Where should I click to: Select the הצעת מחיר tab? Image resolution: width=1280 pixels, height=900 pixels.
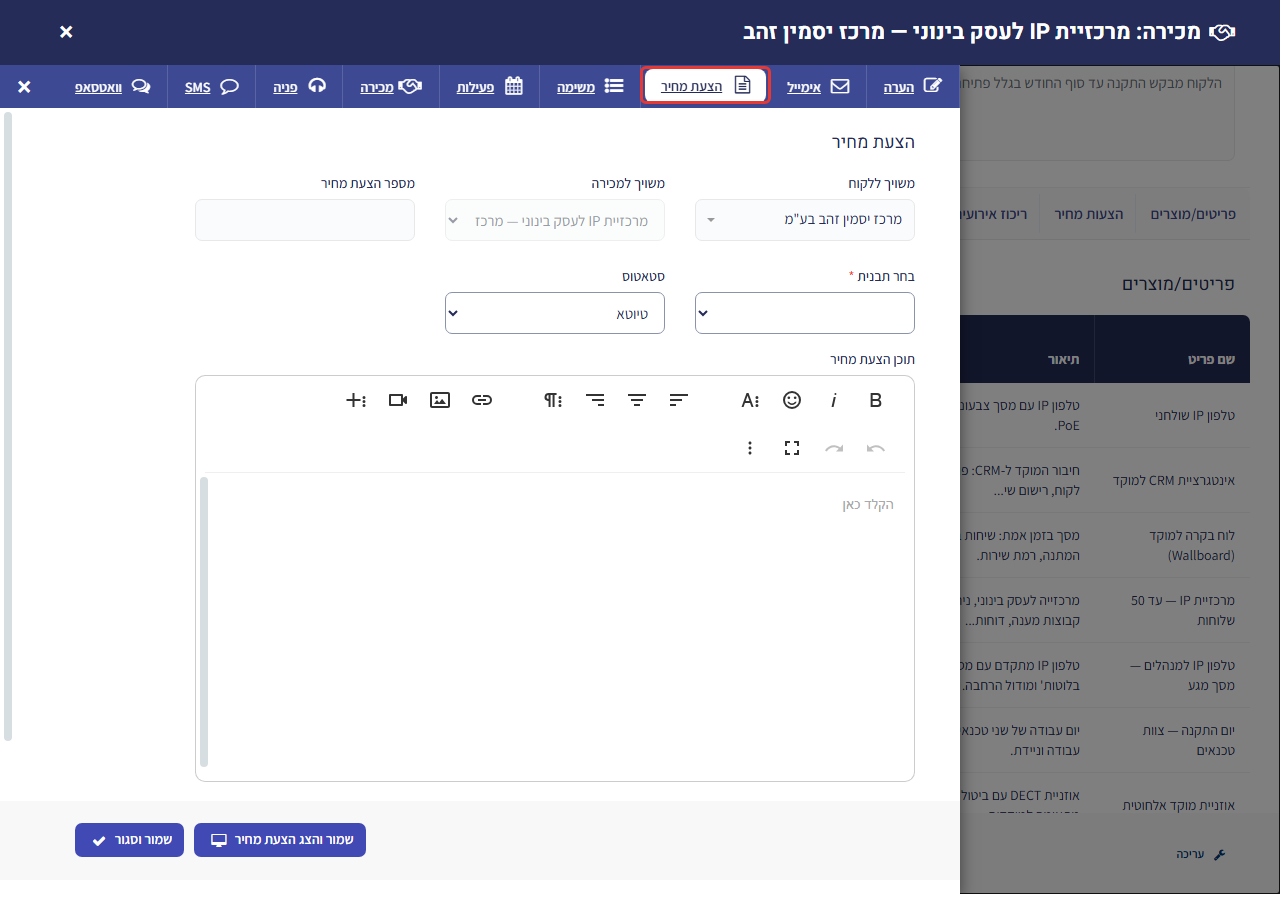706,86
